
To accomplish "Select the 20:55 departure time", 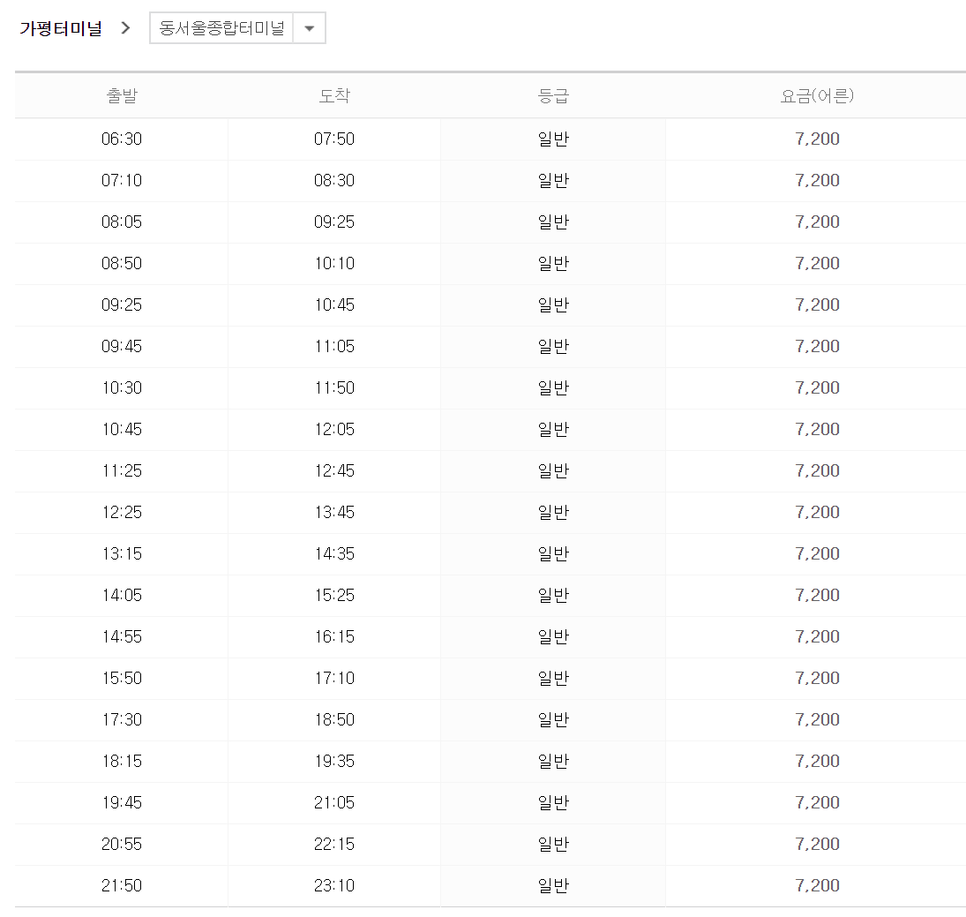I will (x=121, y=844).
